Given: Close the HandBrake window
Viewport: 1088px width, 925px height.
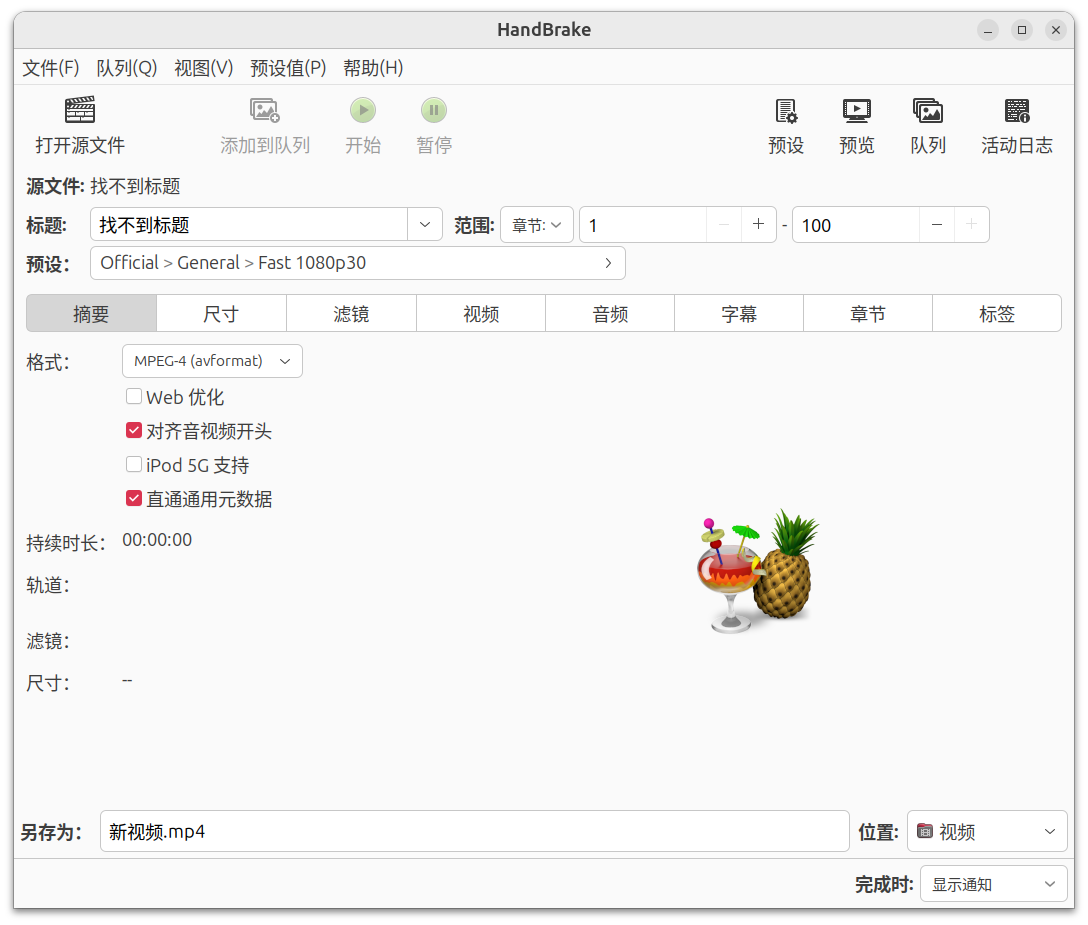Looking at the screenshot, I should click(1055, 30).
